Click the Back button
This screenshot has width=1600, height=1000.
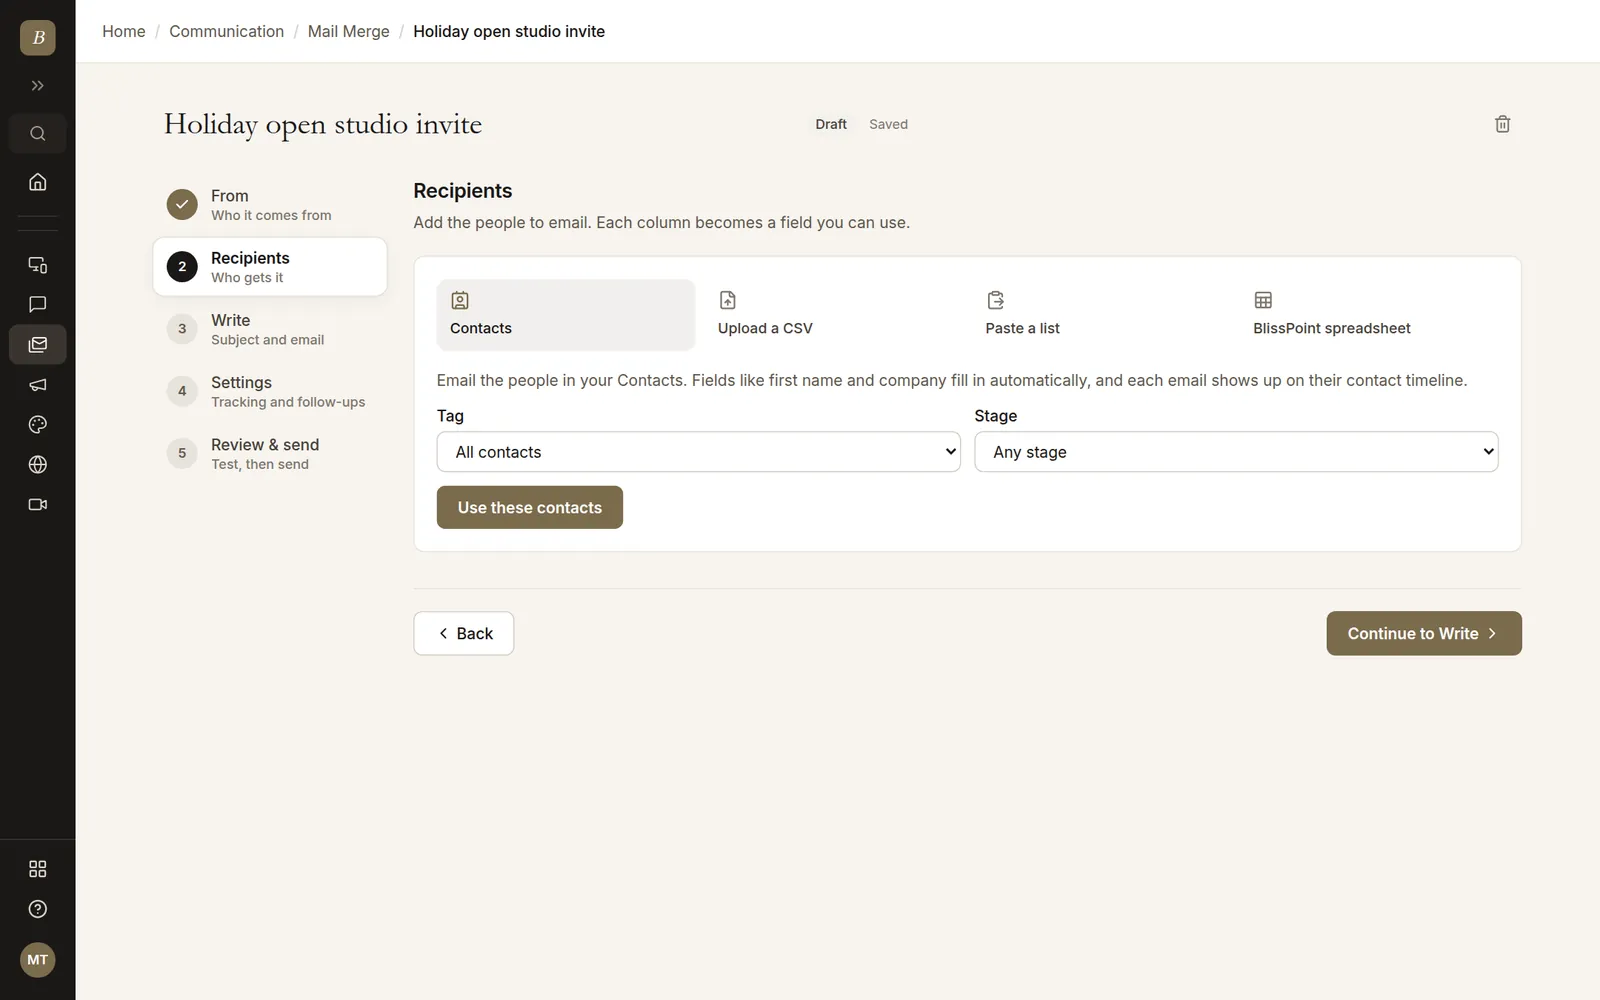coord(464,633)
